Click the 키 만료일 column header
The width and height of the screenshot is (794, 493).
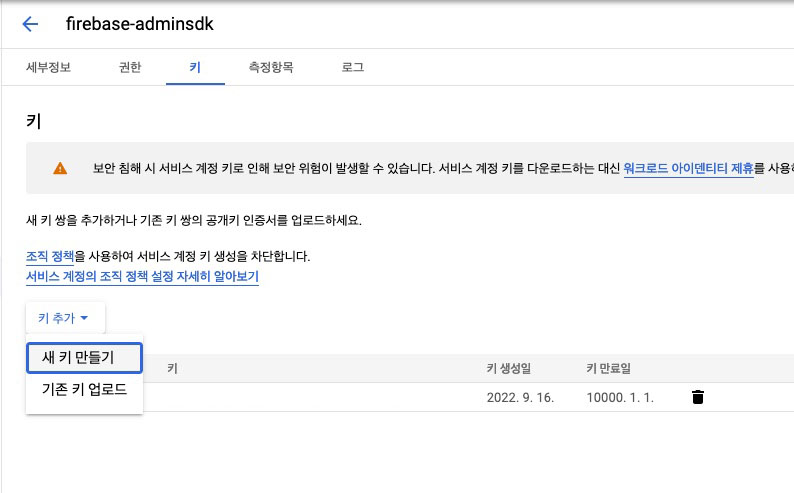click(608, 368)
